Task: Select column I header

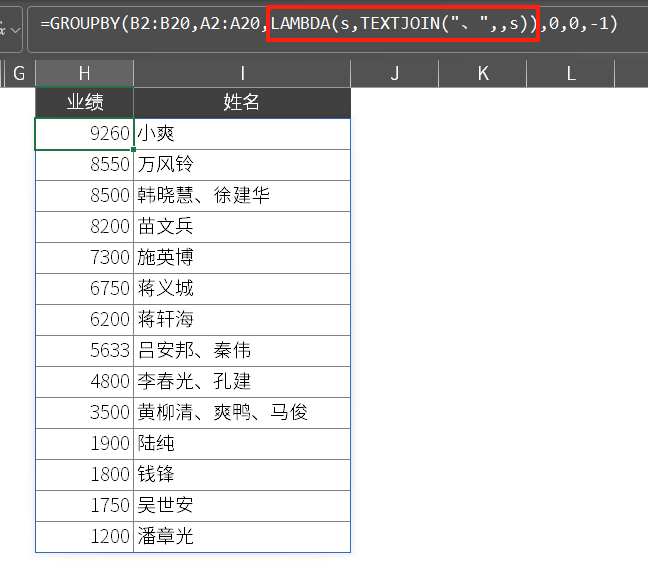Action: (x=242, y=74)
